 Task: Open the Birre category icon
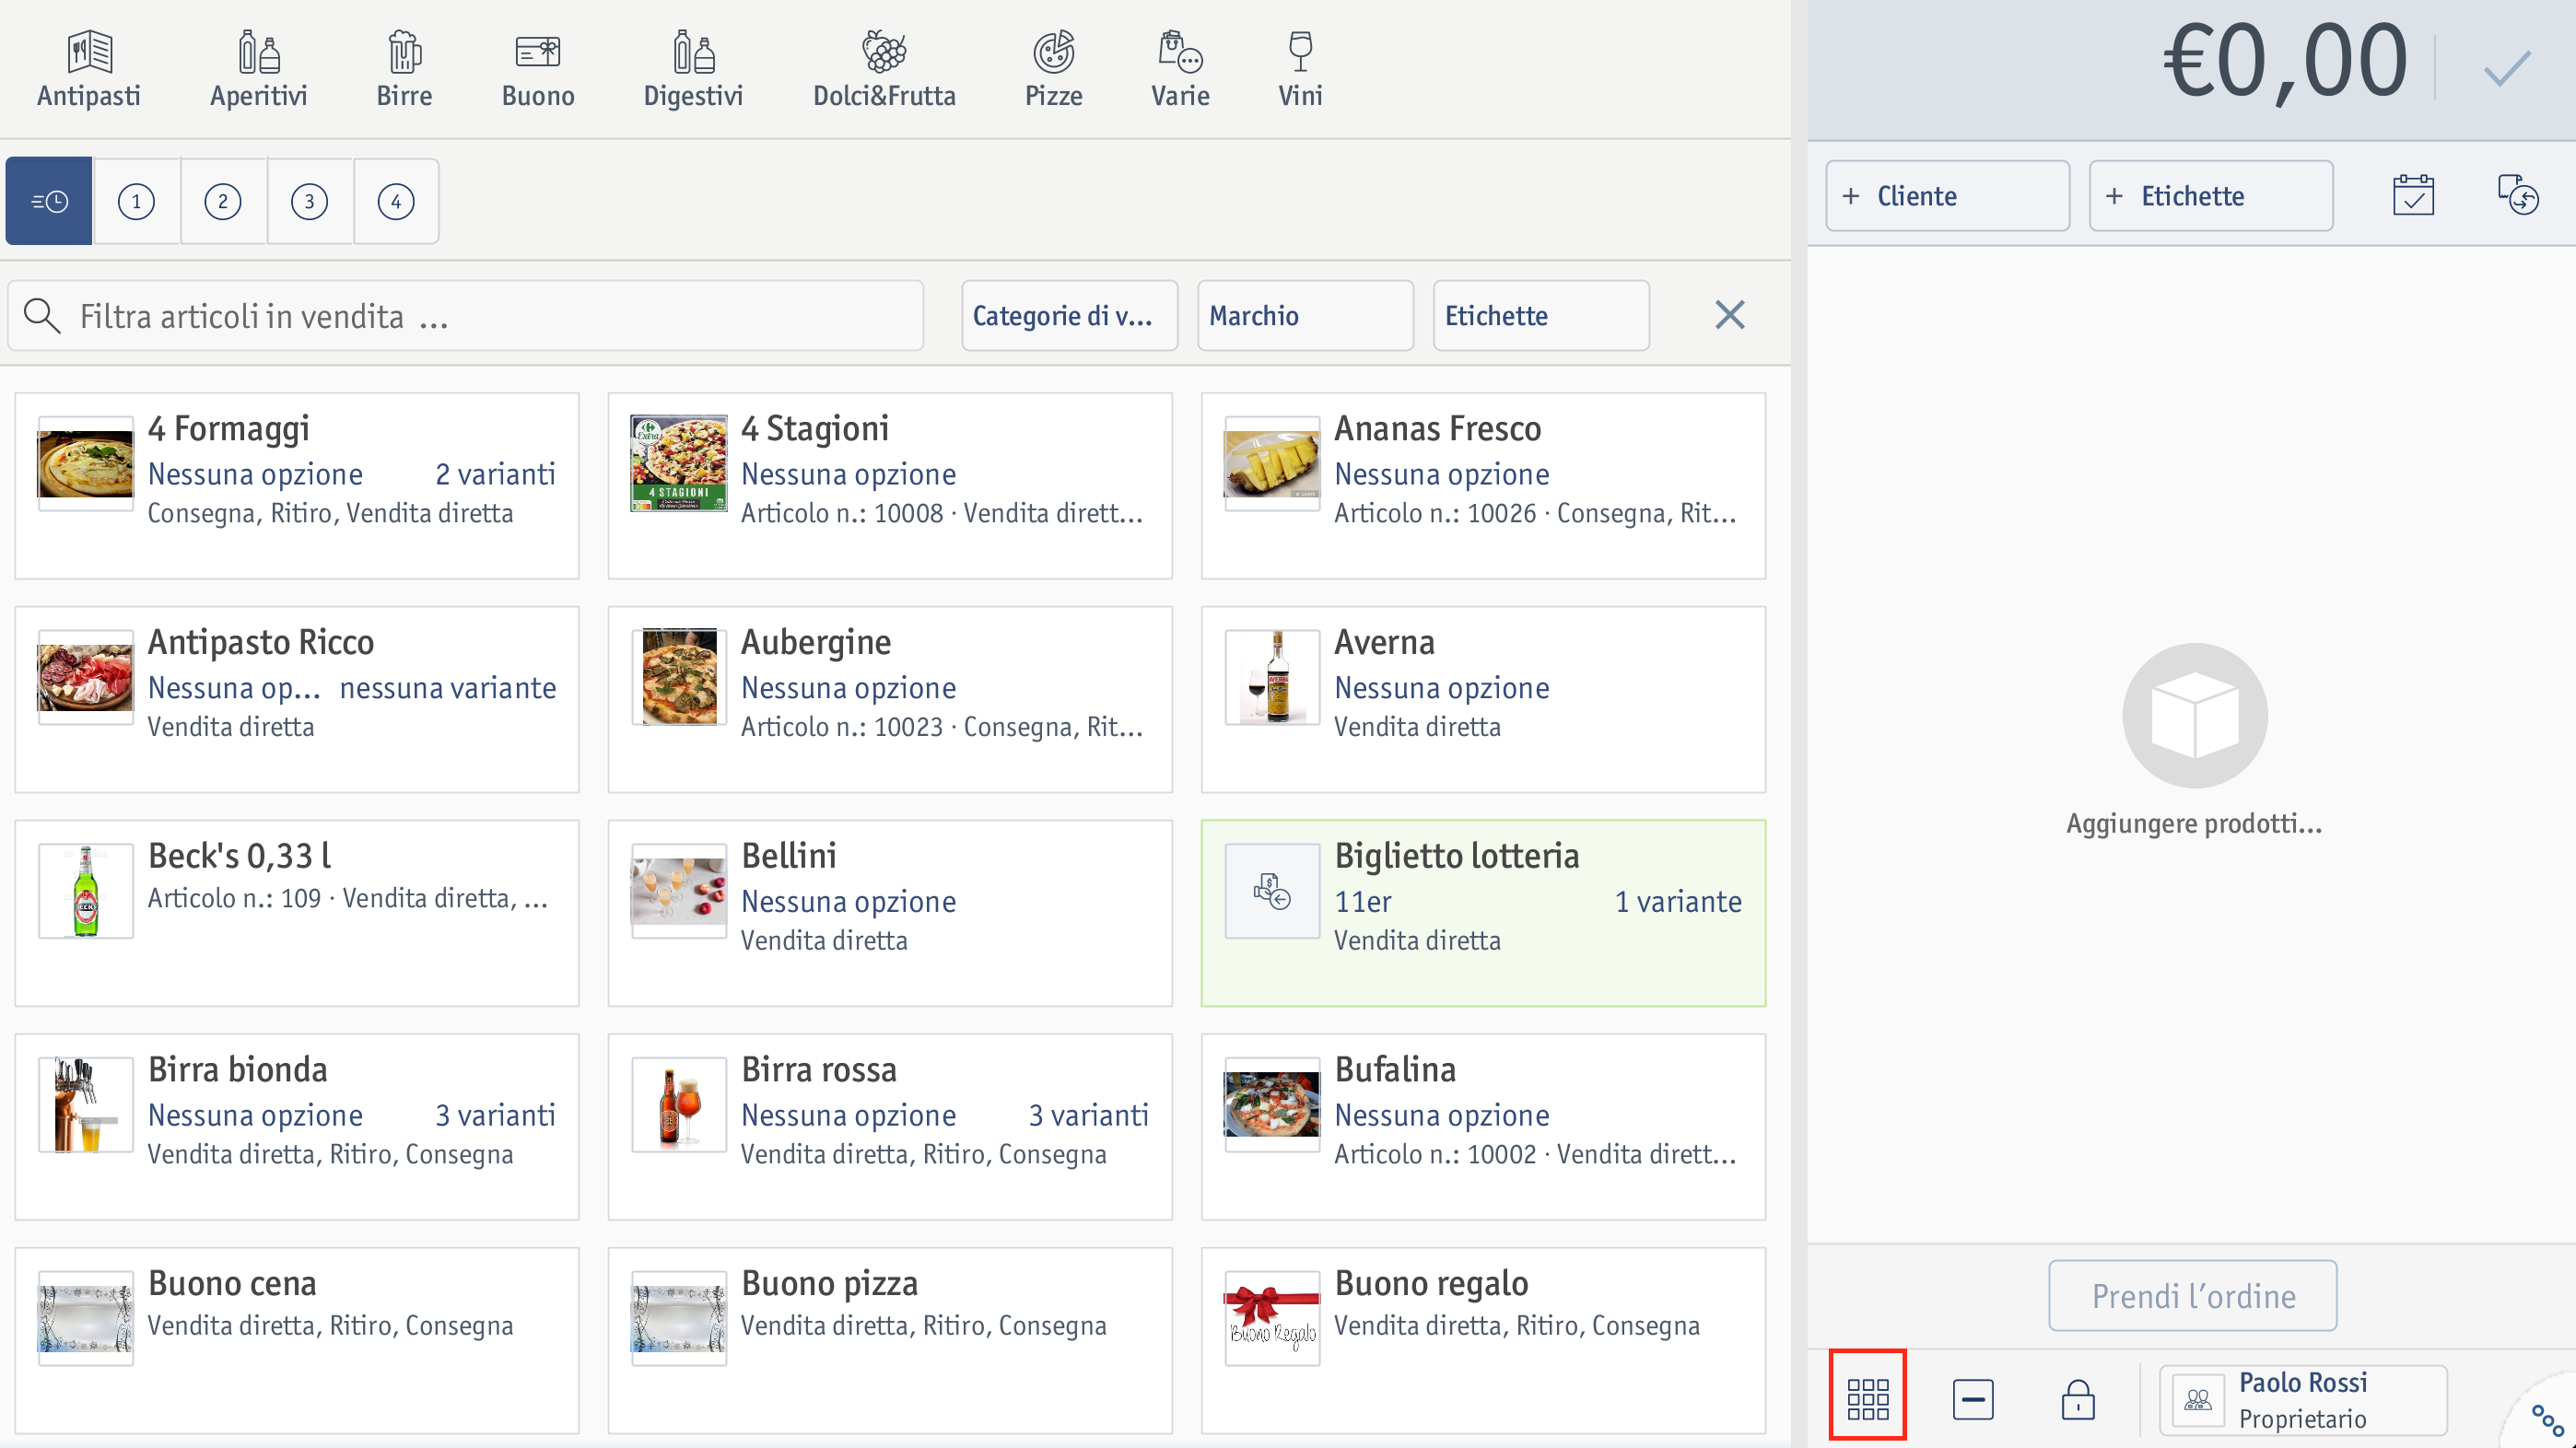(404, 69)
